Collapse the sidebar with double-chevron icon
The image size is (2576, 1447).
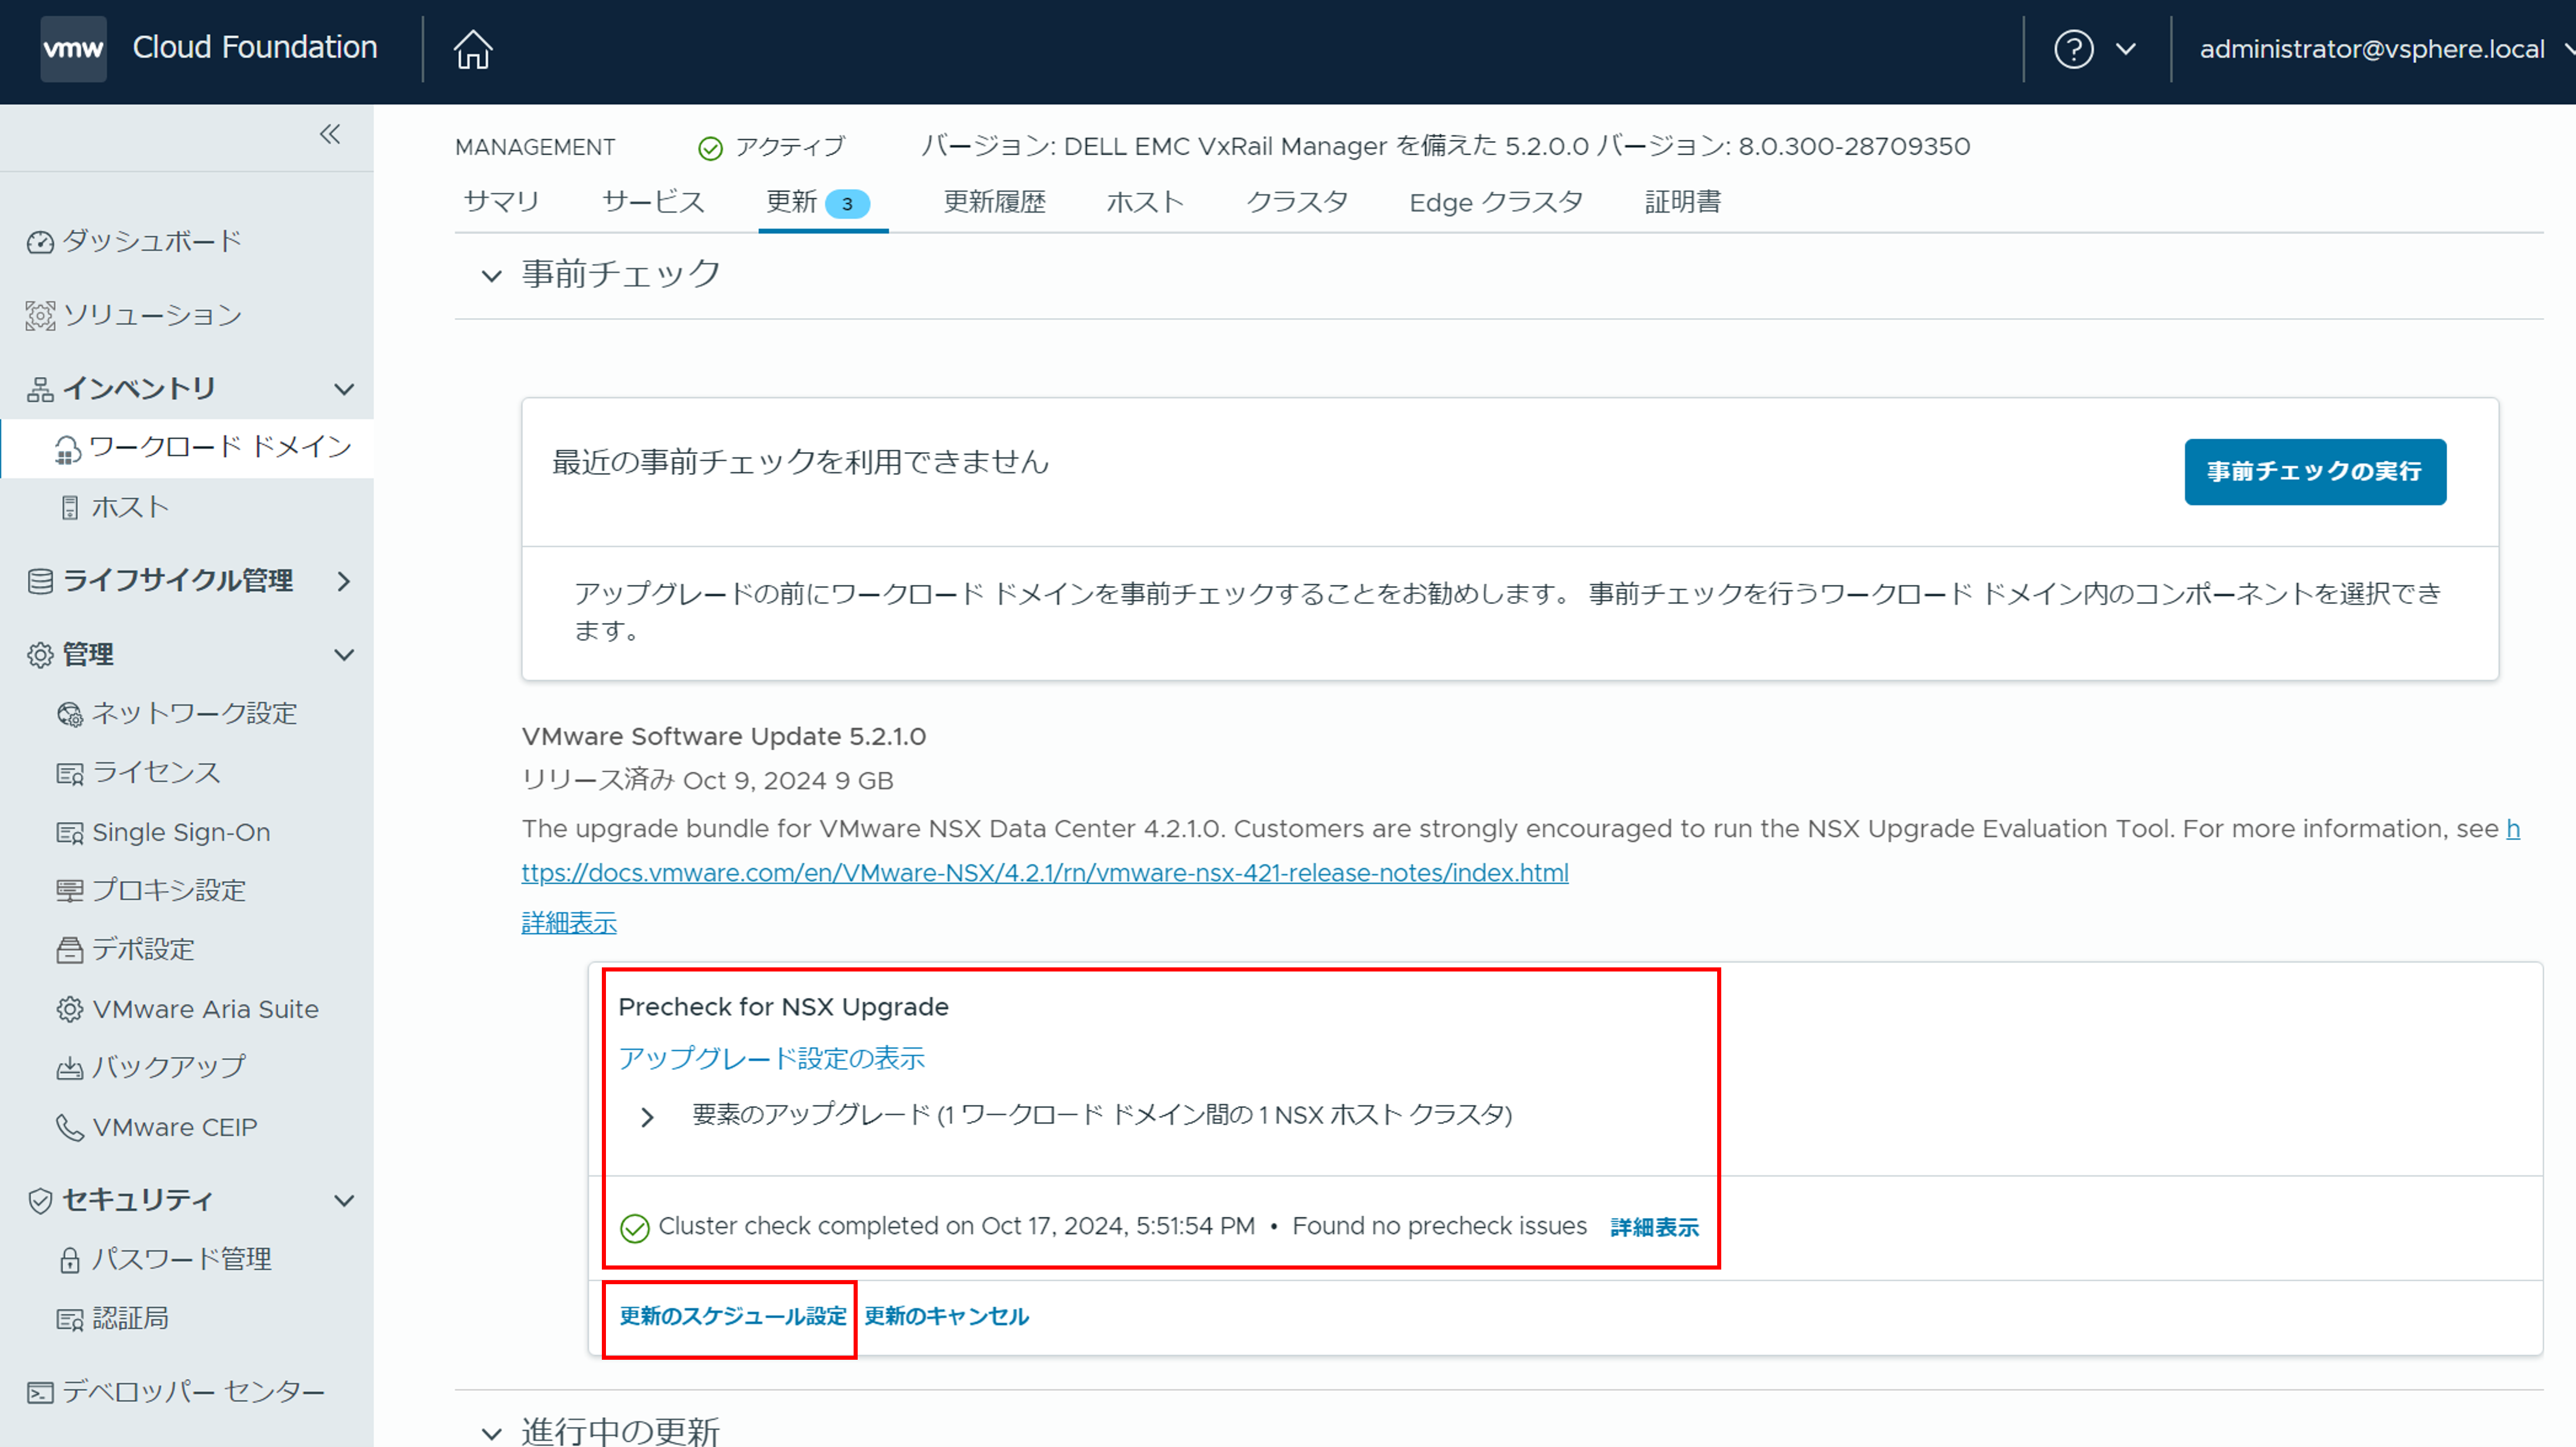tap(330, 134)
